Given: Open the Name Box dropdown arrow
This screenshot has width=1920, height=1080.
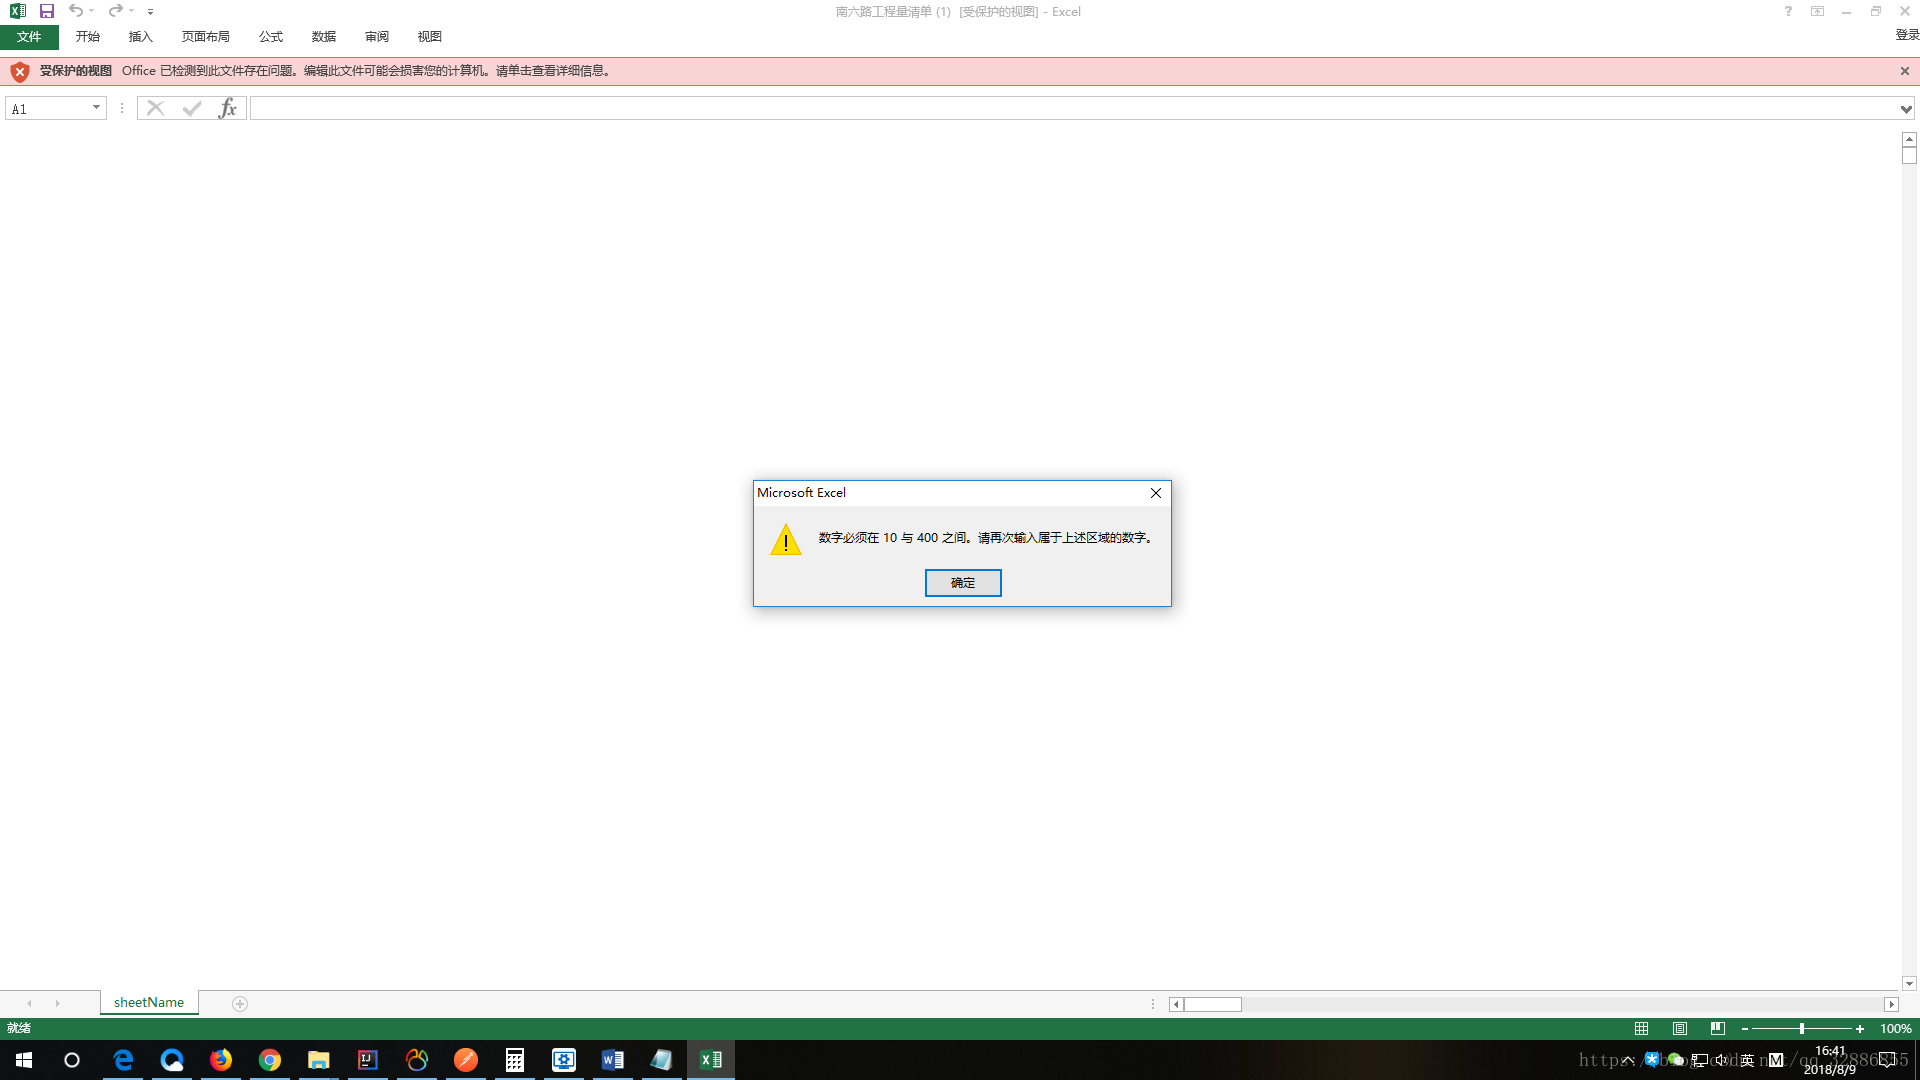Looking at the screenshot, I should (97, 108).
